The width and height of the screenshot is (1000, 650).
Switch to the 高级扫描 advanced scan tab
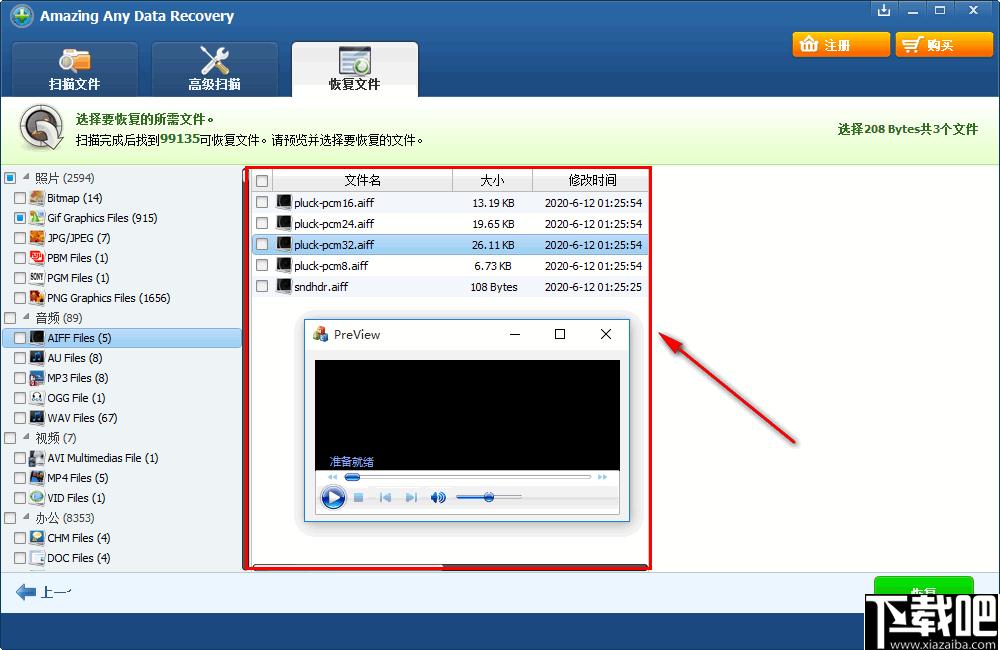pos(214,70)
